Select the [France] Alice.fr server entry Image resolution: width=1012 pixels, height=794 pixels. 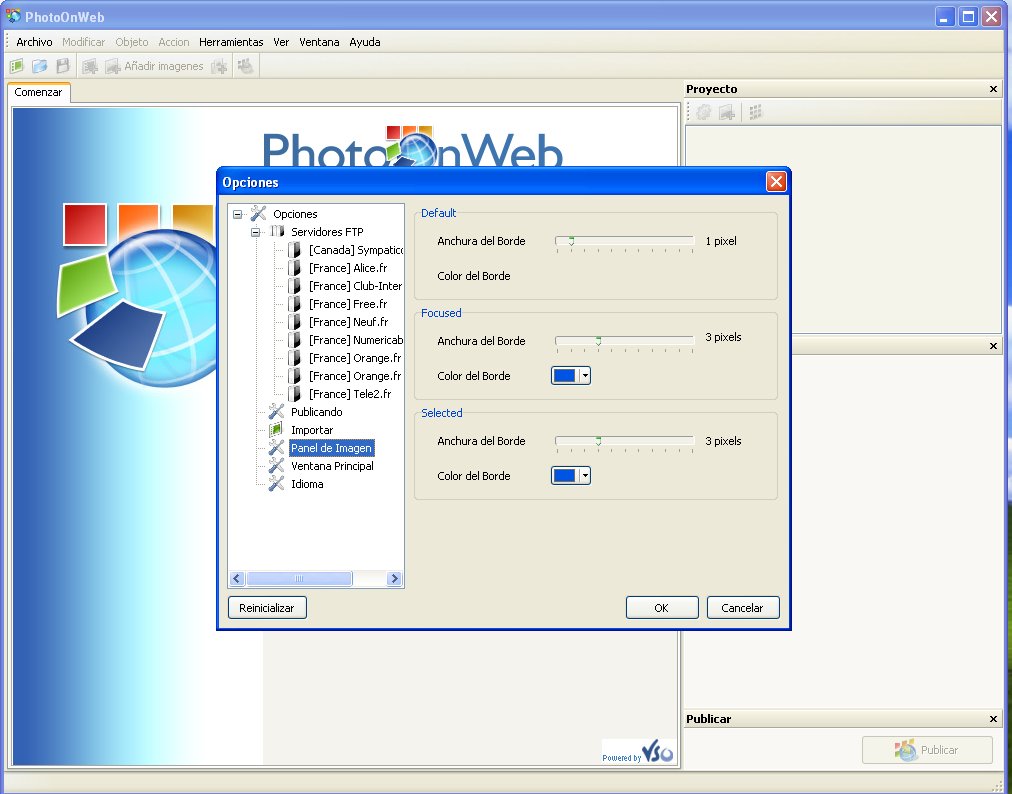pos(348,269)
